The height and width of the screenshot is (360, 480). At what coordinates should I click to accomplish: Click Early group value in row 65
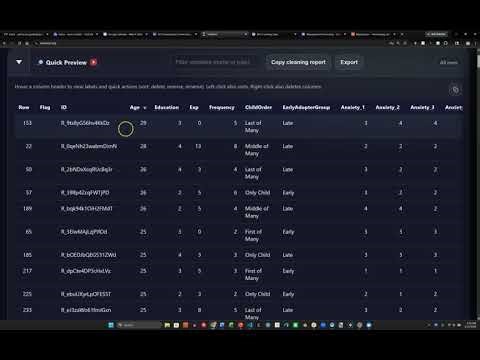288,232
